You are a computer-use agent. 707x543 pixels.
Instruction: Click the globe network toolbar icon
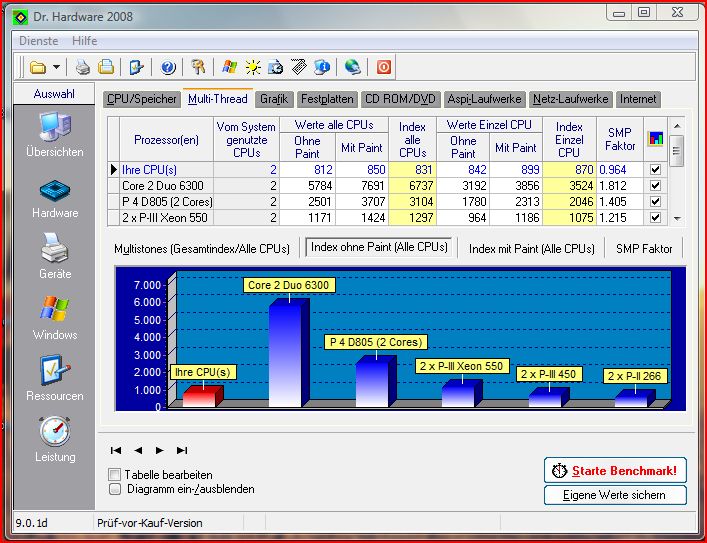tap(353, 67)
